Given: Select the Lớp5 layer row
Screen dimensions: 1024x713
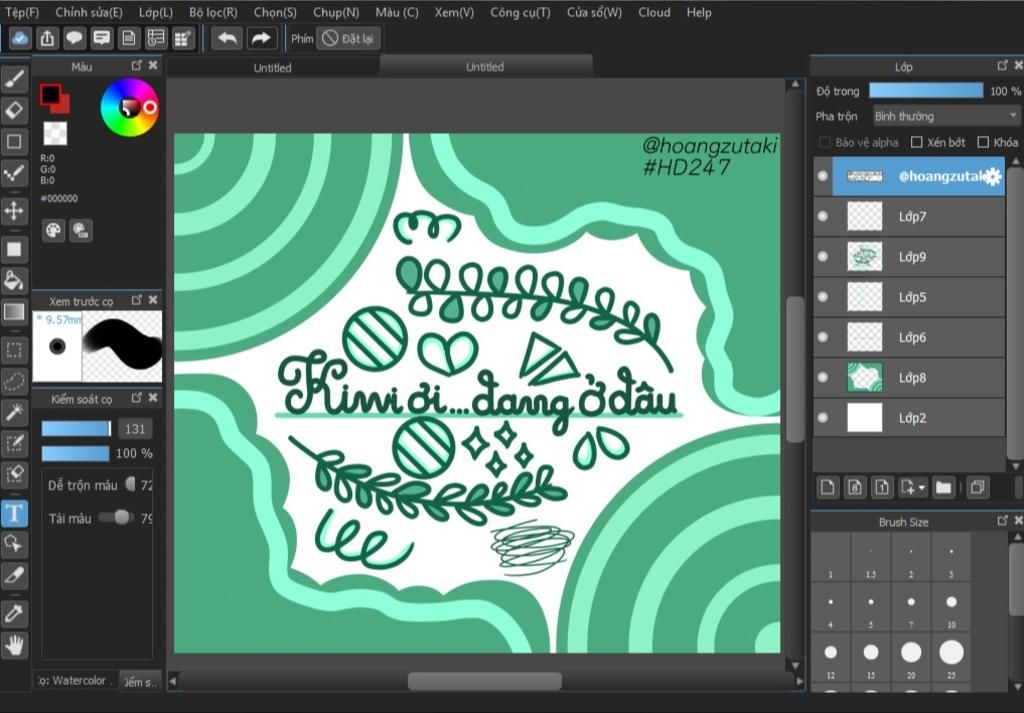Looking at the screenshot, I should point(909,297).
